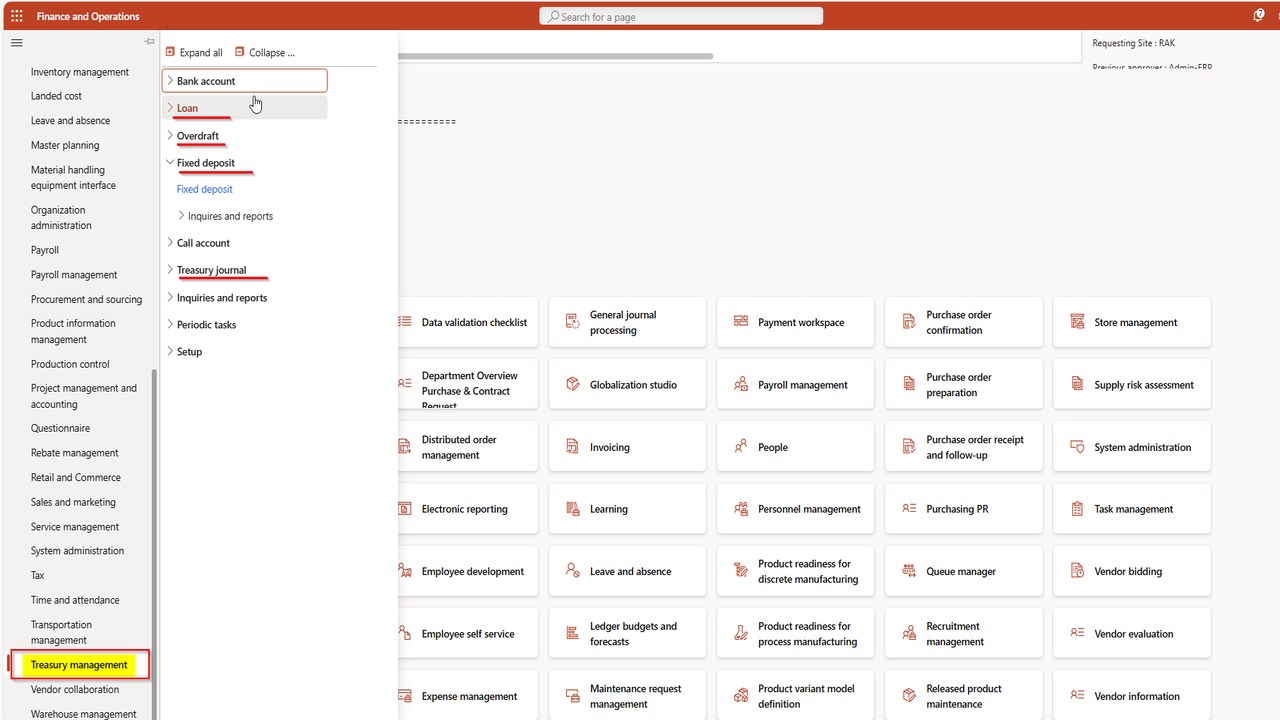Click the Ledger budgets and forecasts tile icon

point(573,634)
